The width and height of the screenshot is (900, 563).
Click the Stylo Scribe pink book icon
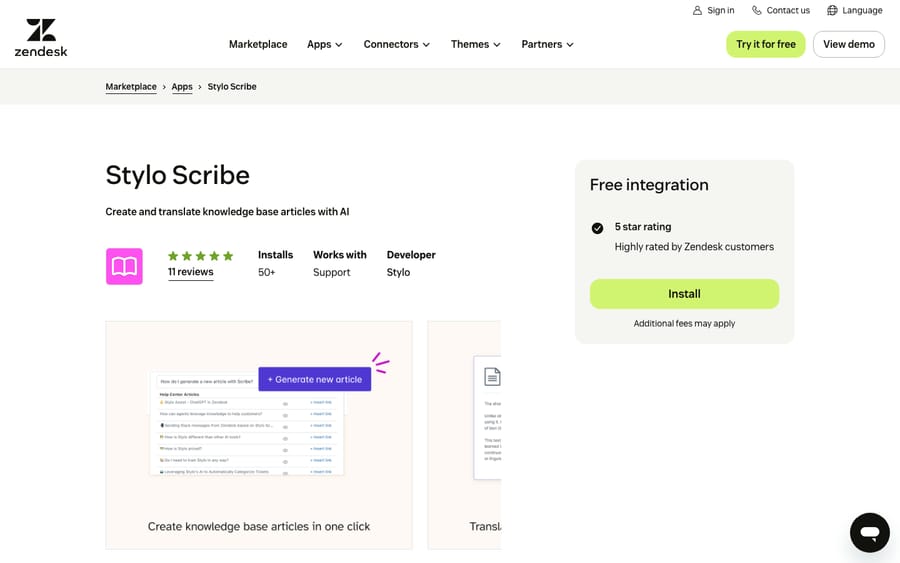(124, 266)
